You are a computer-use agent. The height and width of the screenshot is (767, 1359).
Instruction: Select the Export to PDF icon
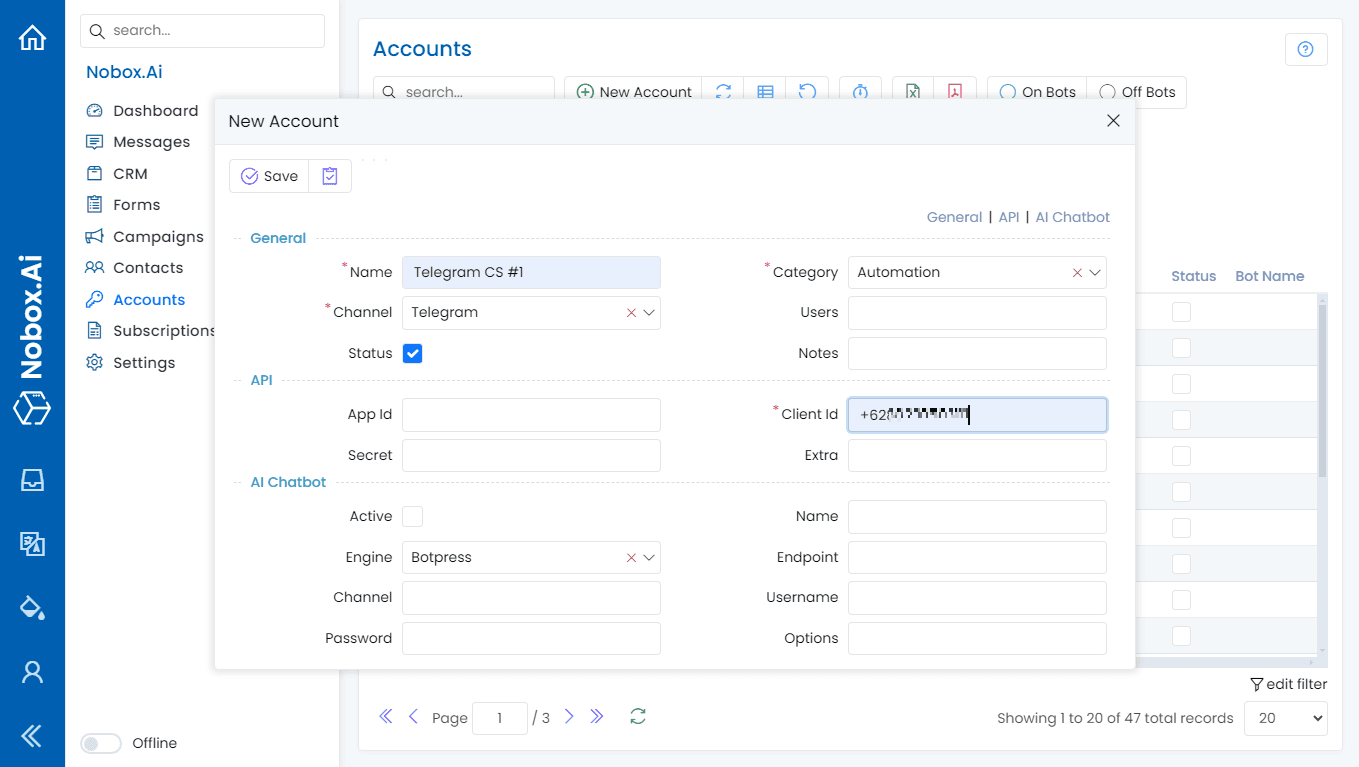point(956,91)
